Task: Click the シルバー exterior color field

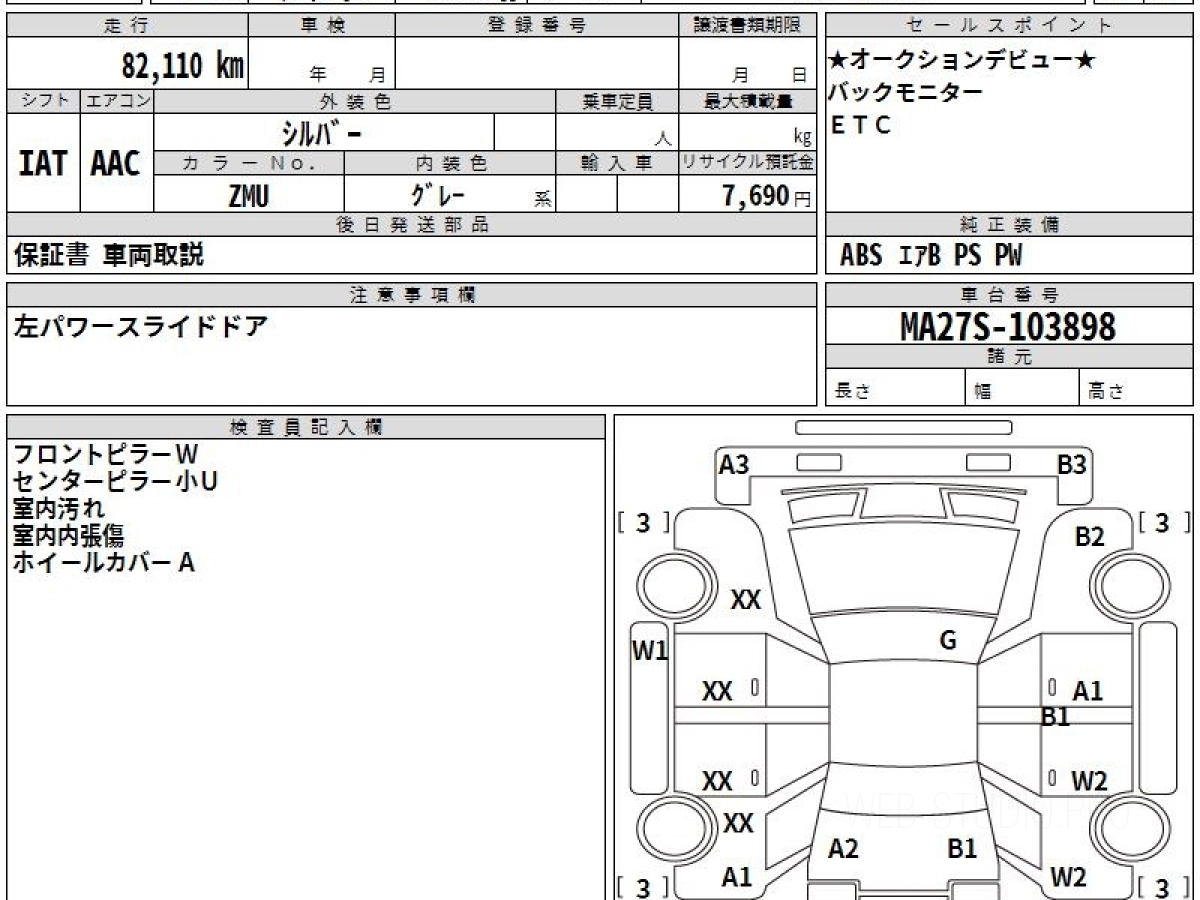Action: (324, 132)
